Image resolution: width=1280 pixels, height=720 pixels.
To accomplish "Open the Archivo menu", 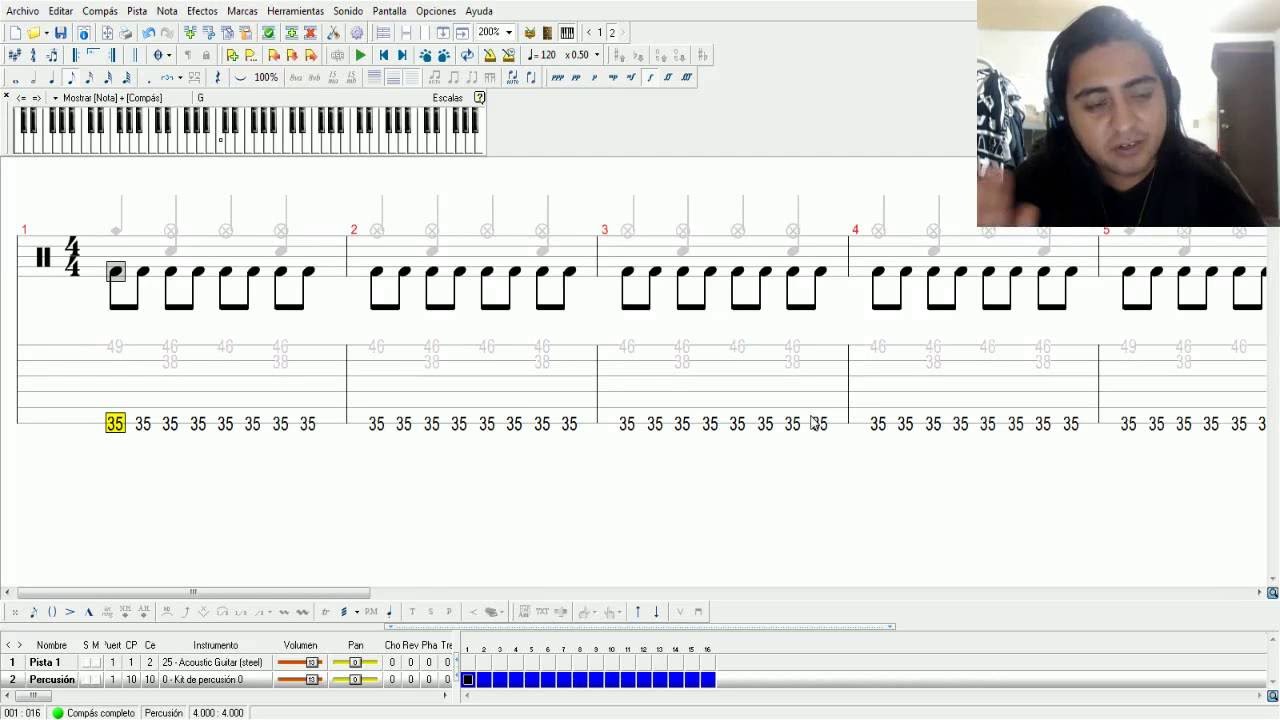I will click(x=22, y=11).
